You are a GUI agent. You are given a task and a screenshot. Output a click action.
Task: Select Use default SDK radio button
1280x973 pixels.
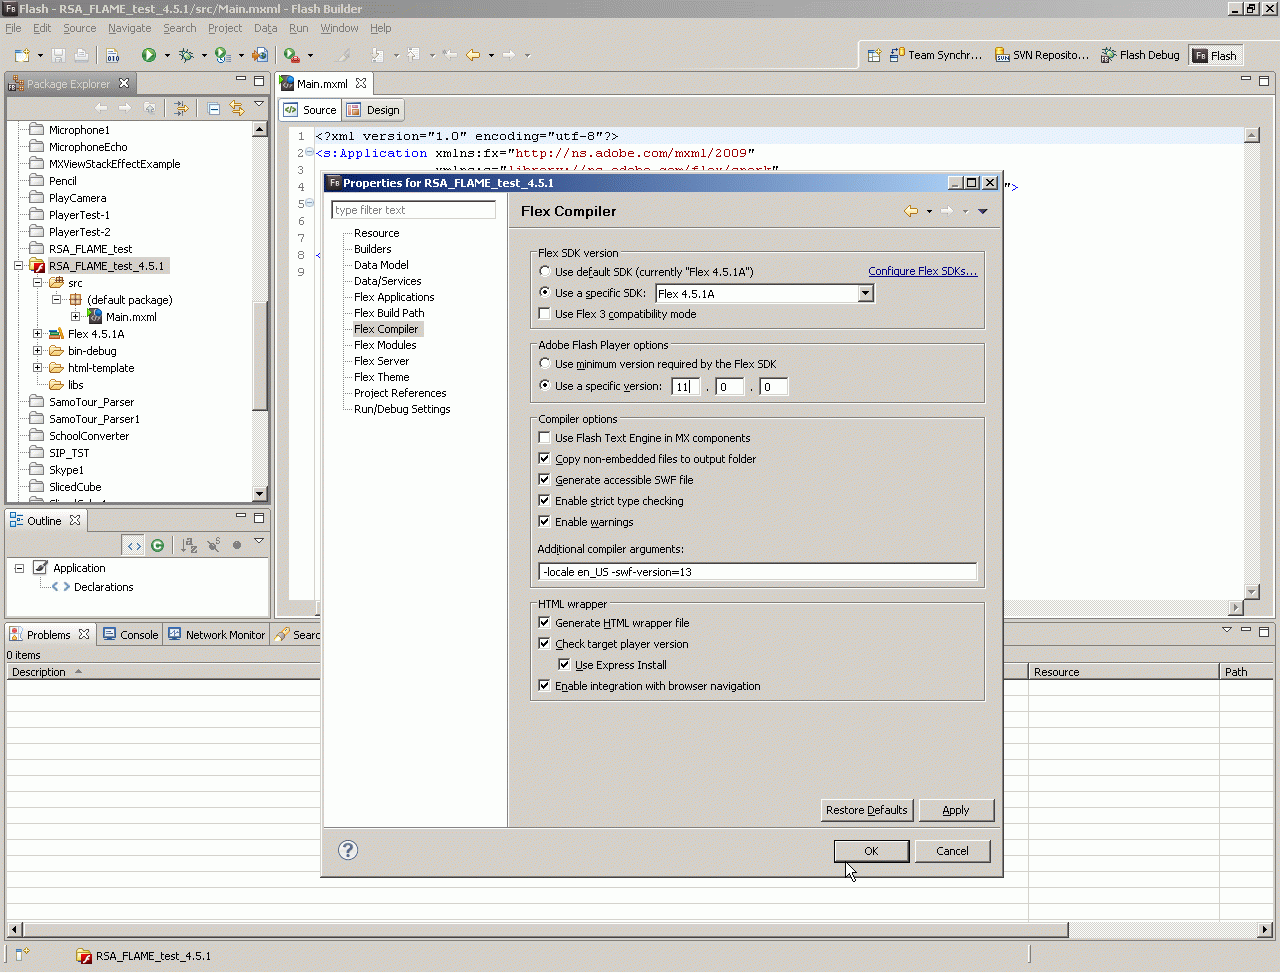click(x=545, y=271)
